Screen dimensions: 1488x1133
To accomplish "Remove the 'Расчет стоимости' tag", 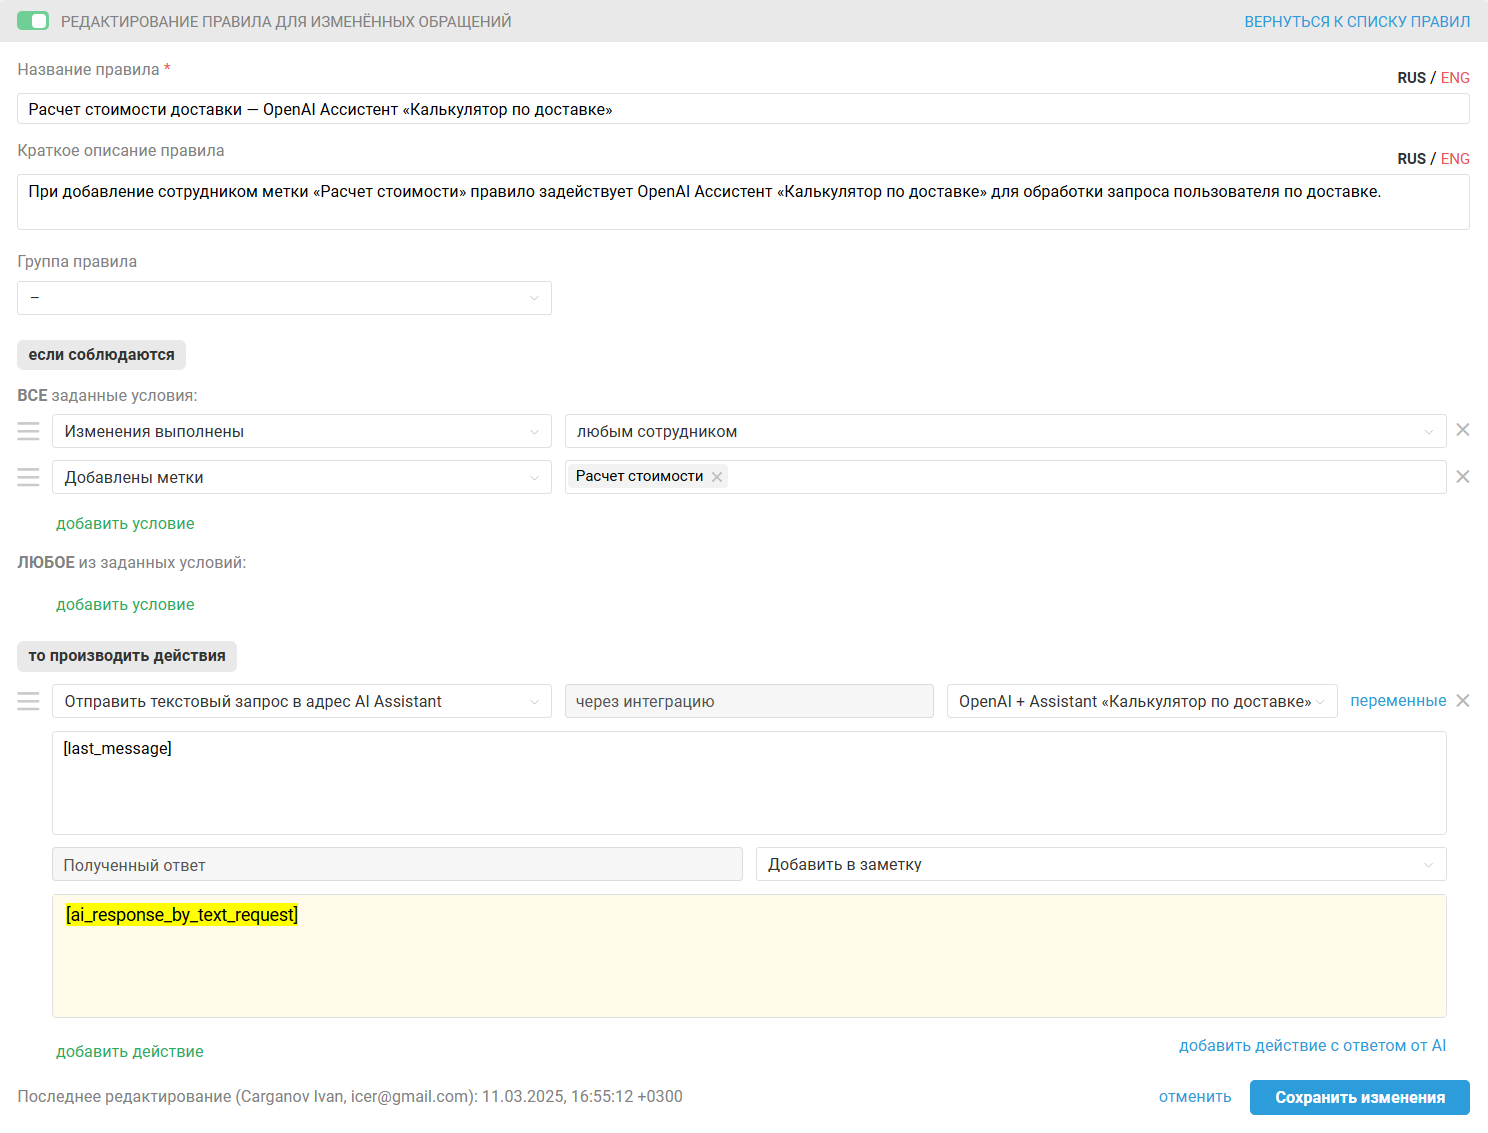I will coord(717,477).
